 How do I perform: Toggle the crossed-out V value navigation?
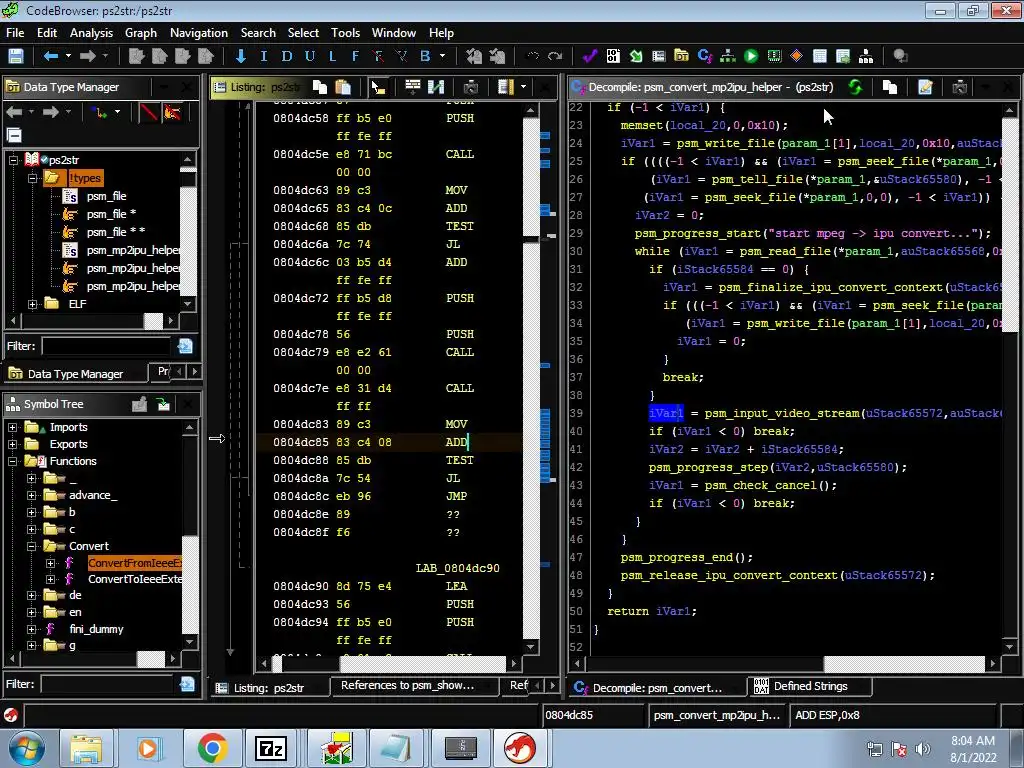[x=401, y=56]
